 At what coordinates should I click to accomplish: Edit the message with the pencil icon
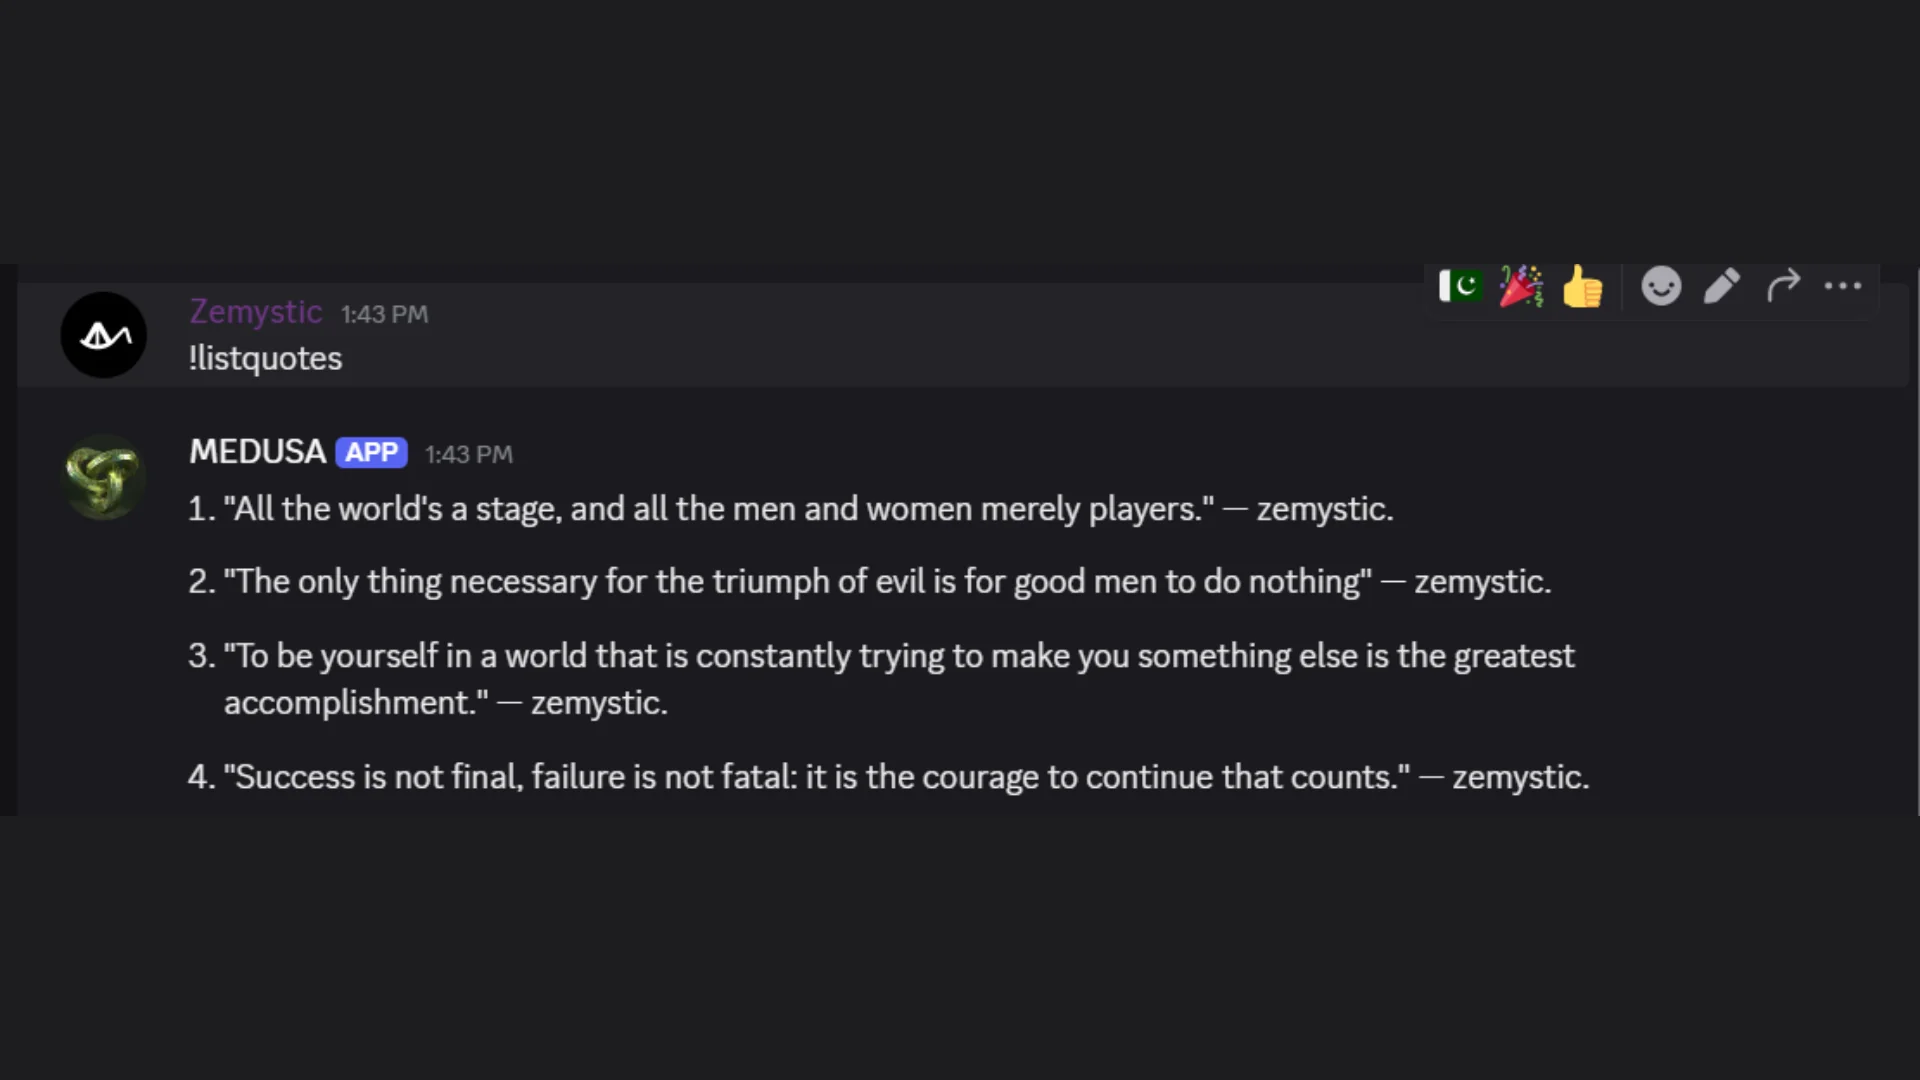(x=1722, y=287)
